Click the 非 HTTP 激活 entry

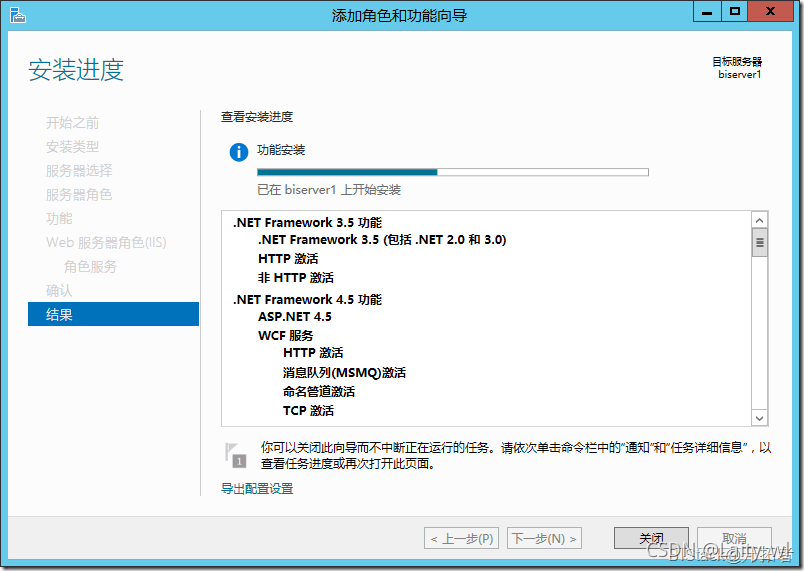(296, 278)
